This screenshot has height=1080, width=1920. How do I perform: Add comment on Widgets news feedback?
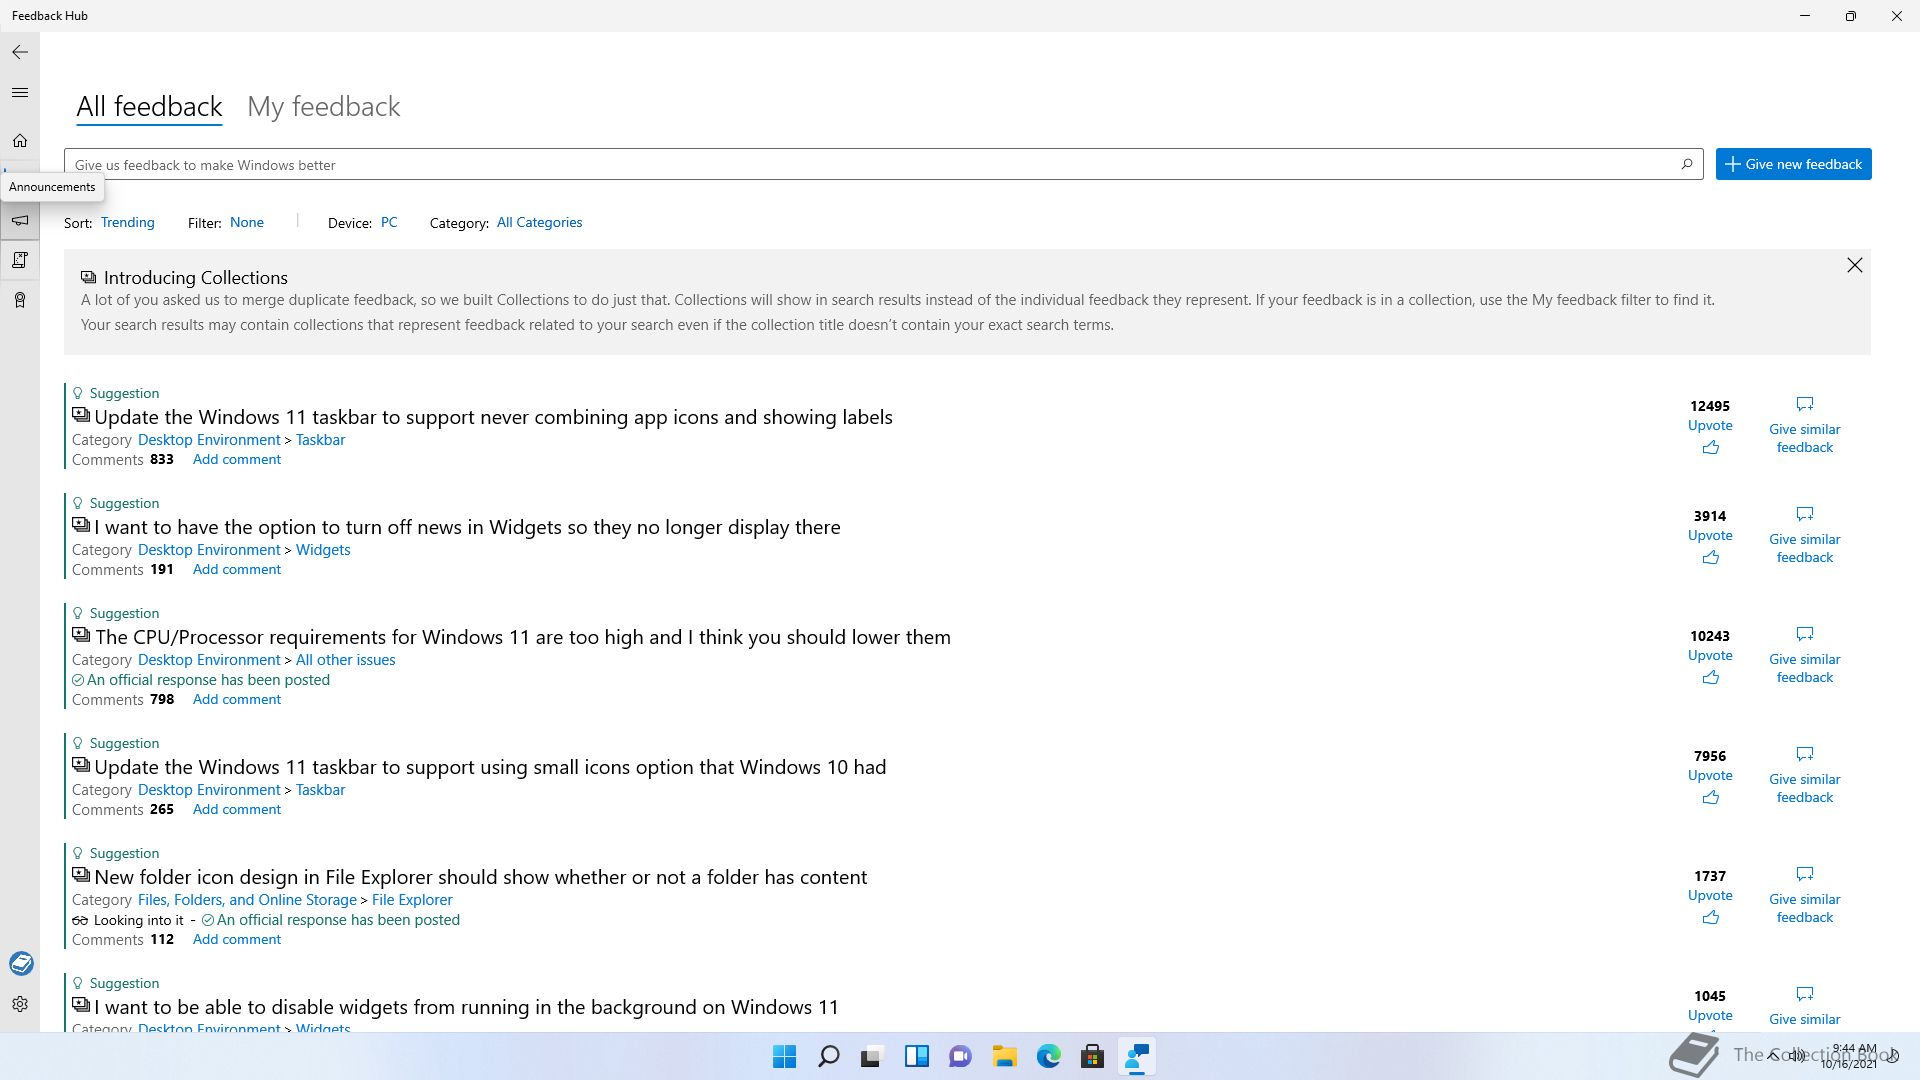(x=237, y=569)
